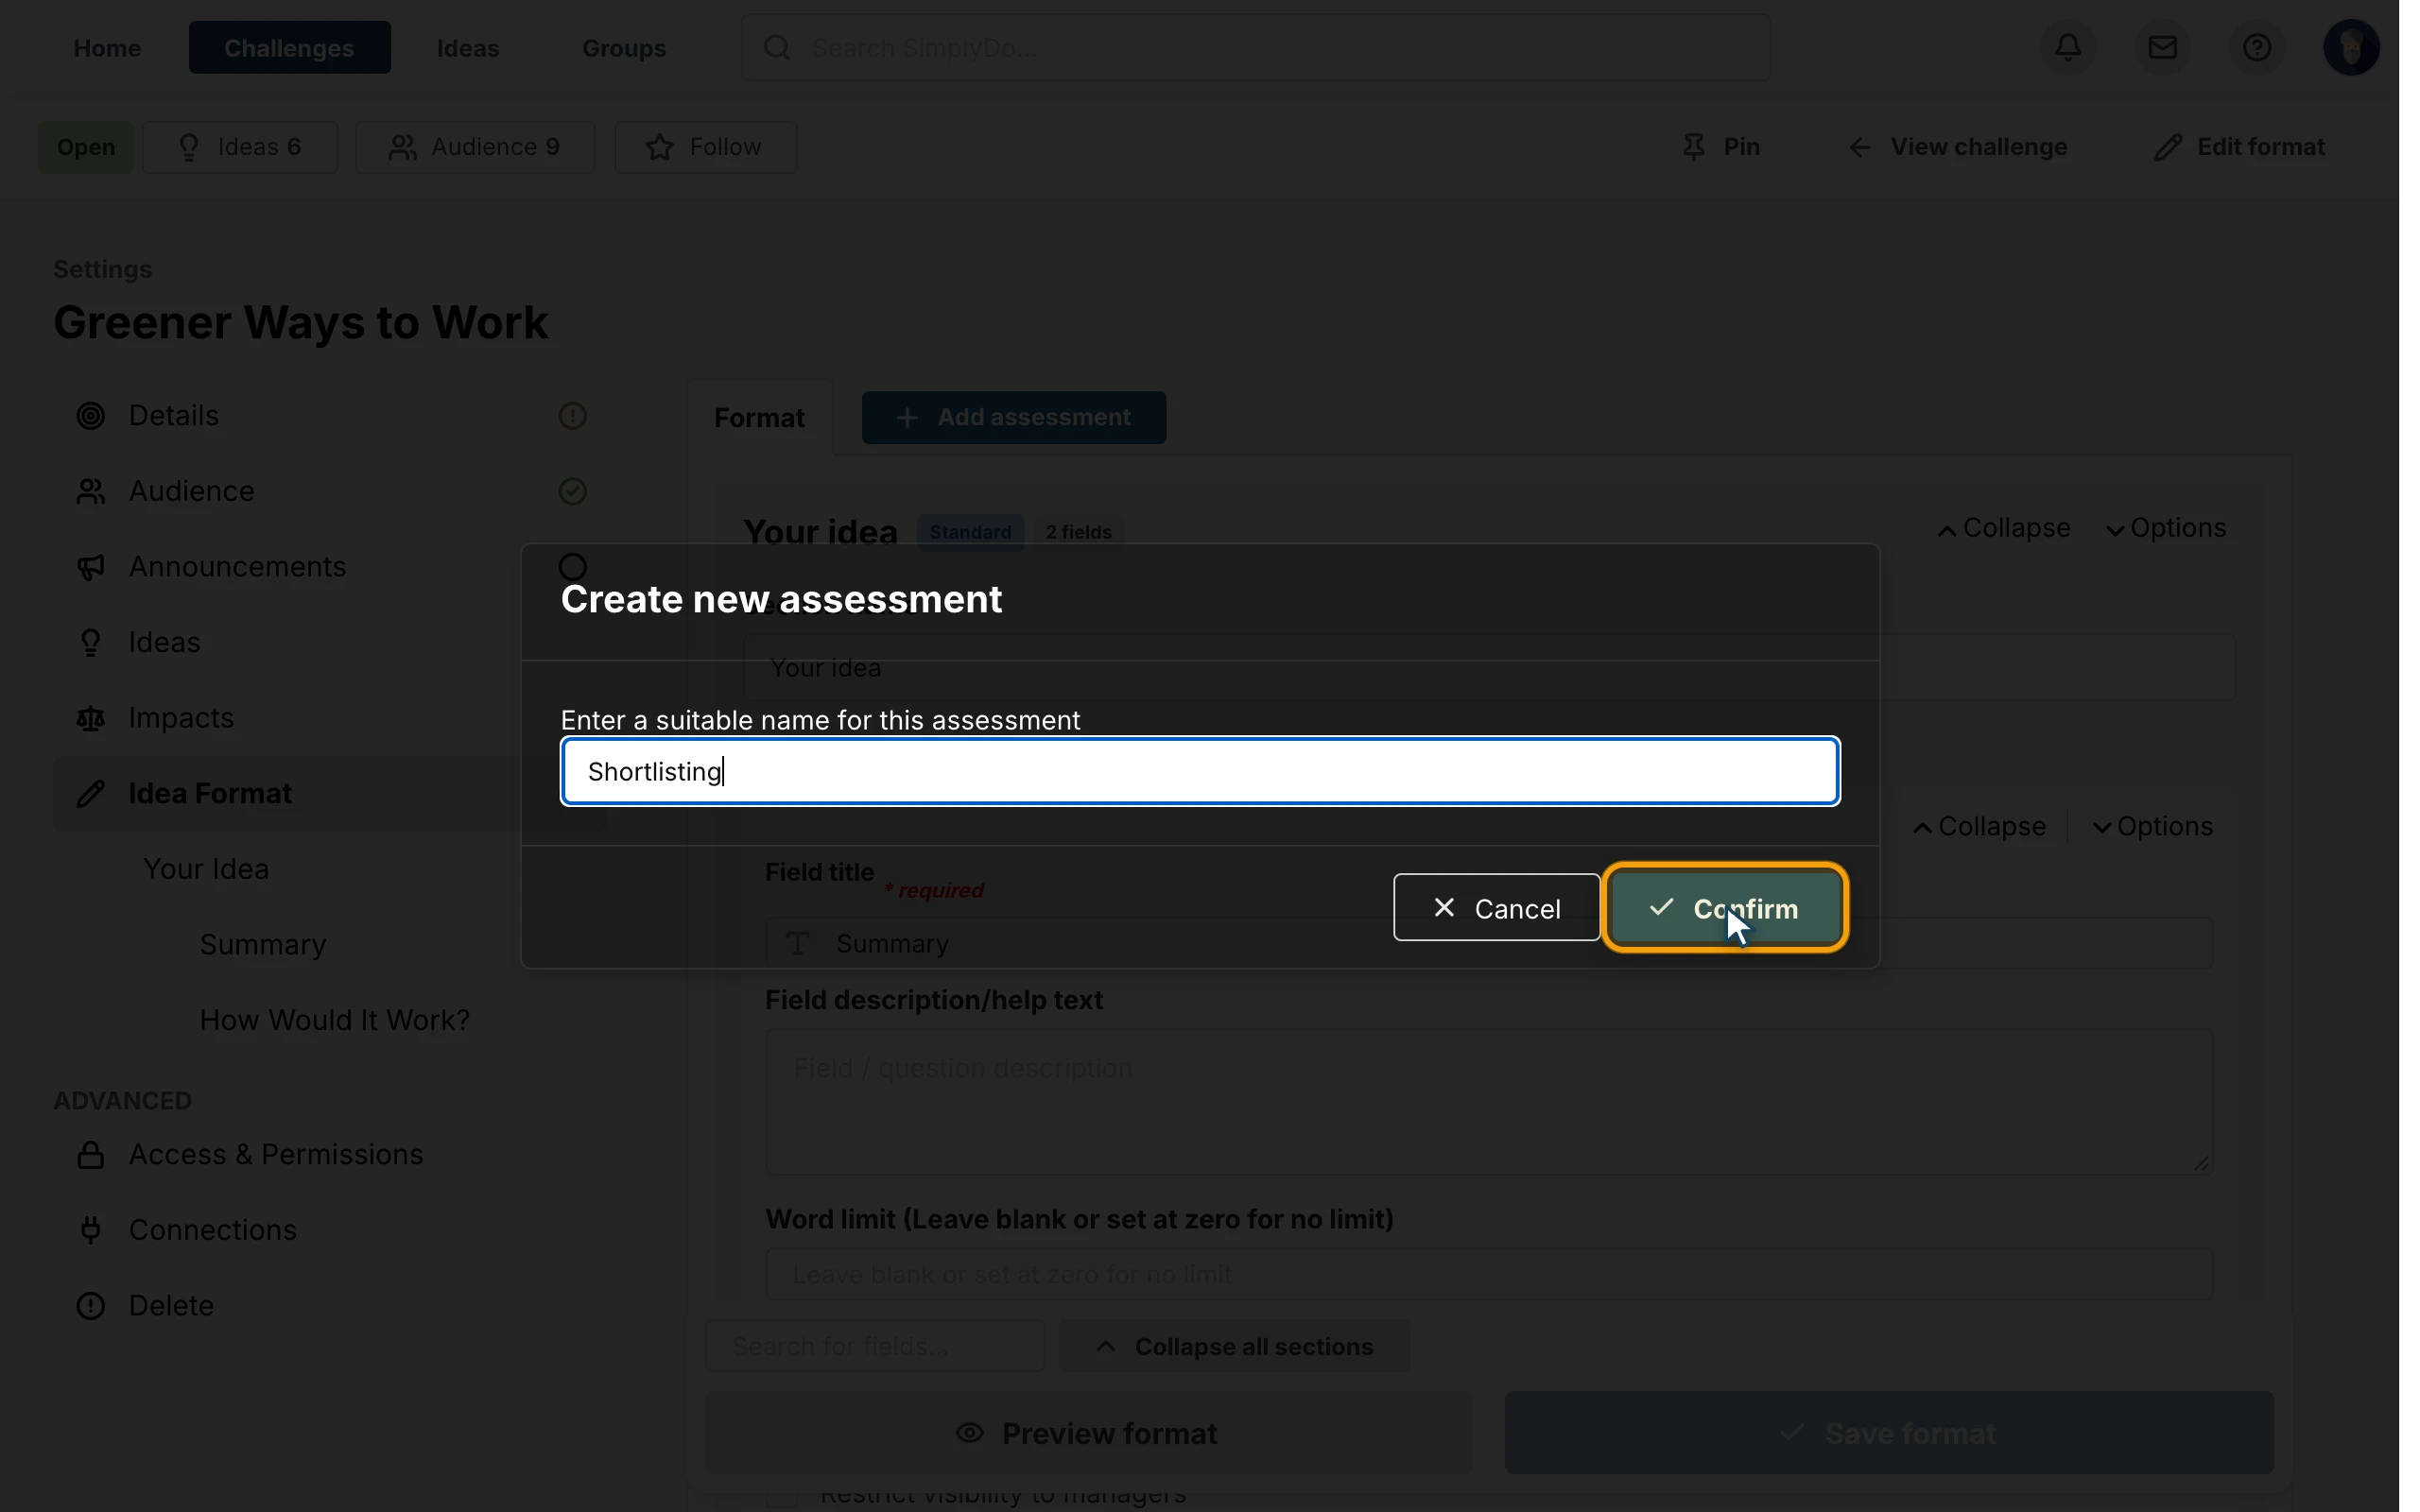Click the Preview format button

pos(1088,1433)
